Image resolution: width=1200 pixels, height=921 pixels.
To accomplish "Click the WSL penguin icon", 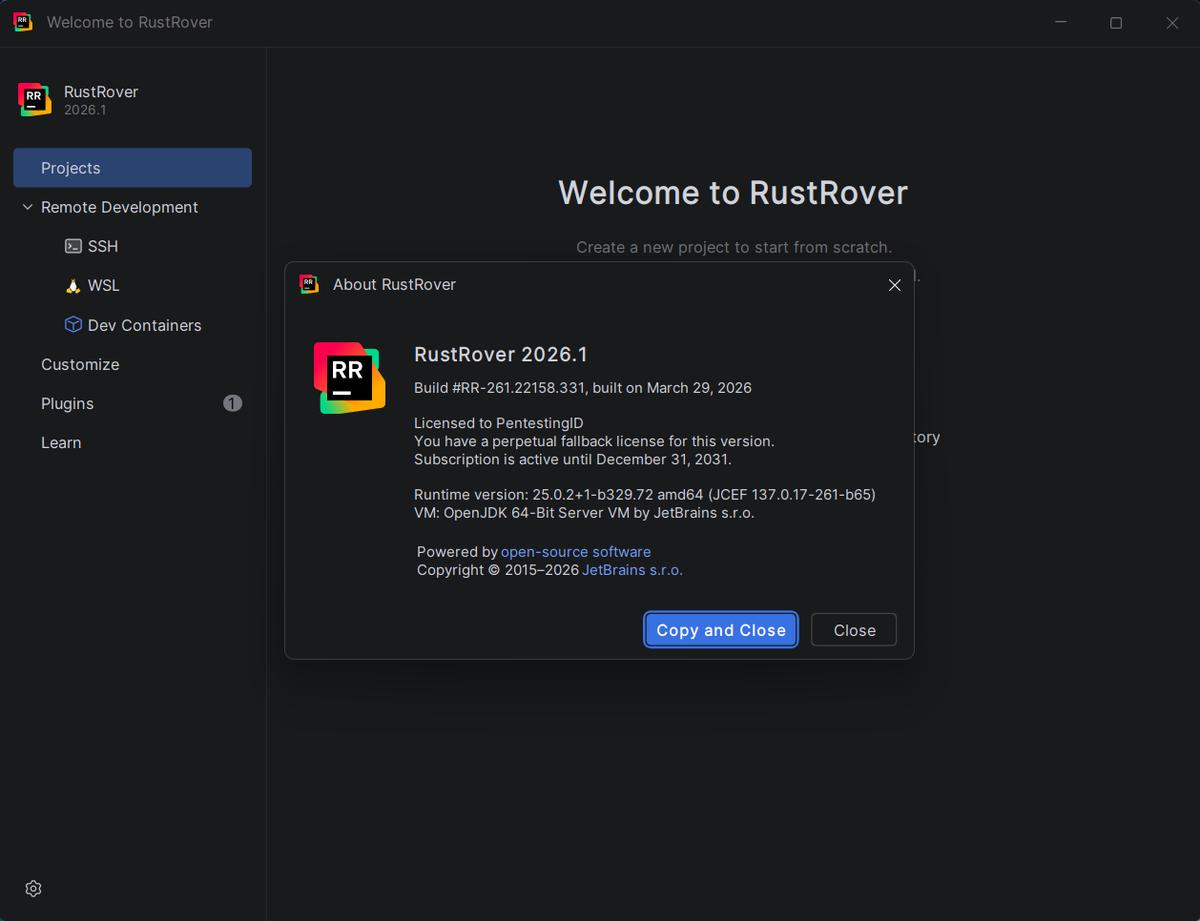I will [73, 286].
